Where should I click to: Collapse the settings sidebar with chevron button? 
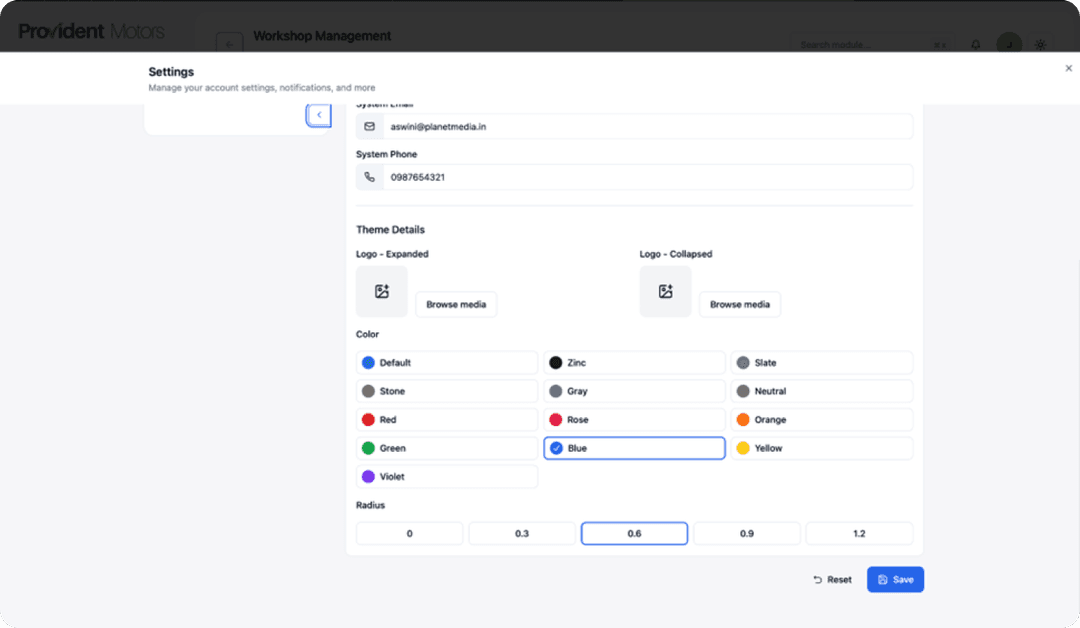319,115
